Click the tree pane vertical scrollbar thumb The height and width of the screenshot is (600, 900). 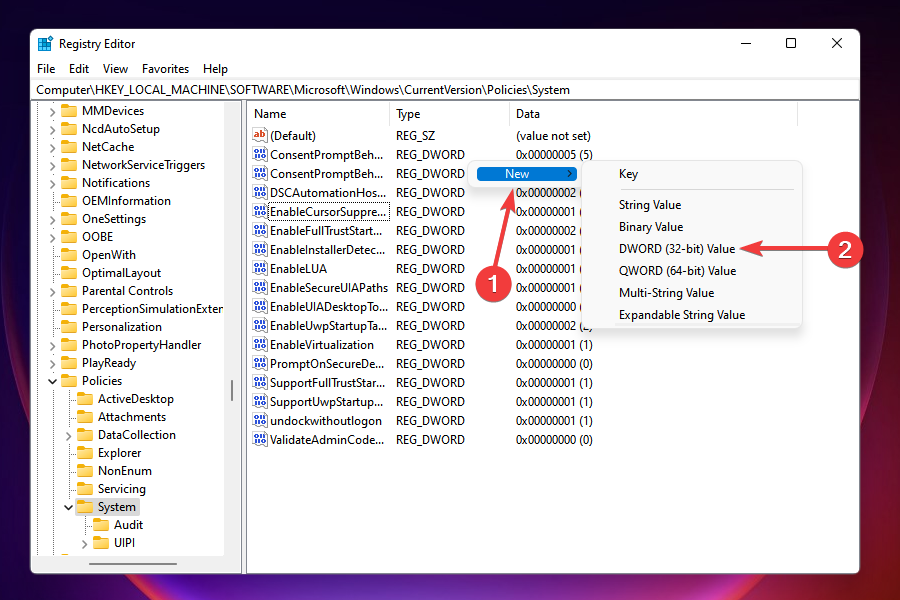click(x=232, y=390)
